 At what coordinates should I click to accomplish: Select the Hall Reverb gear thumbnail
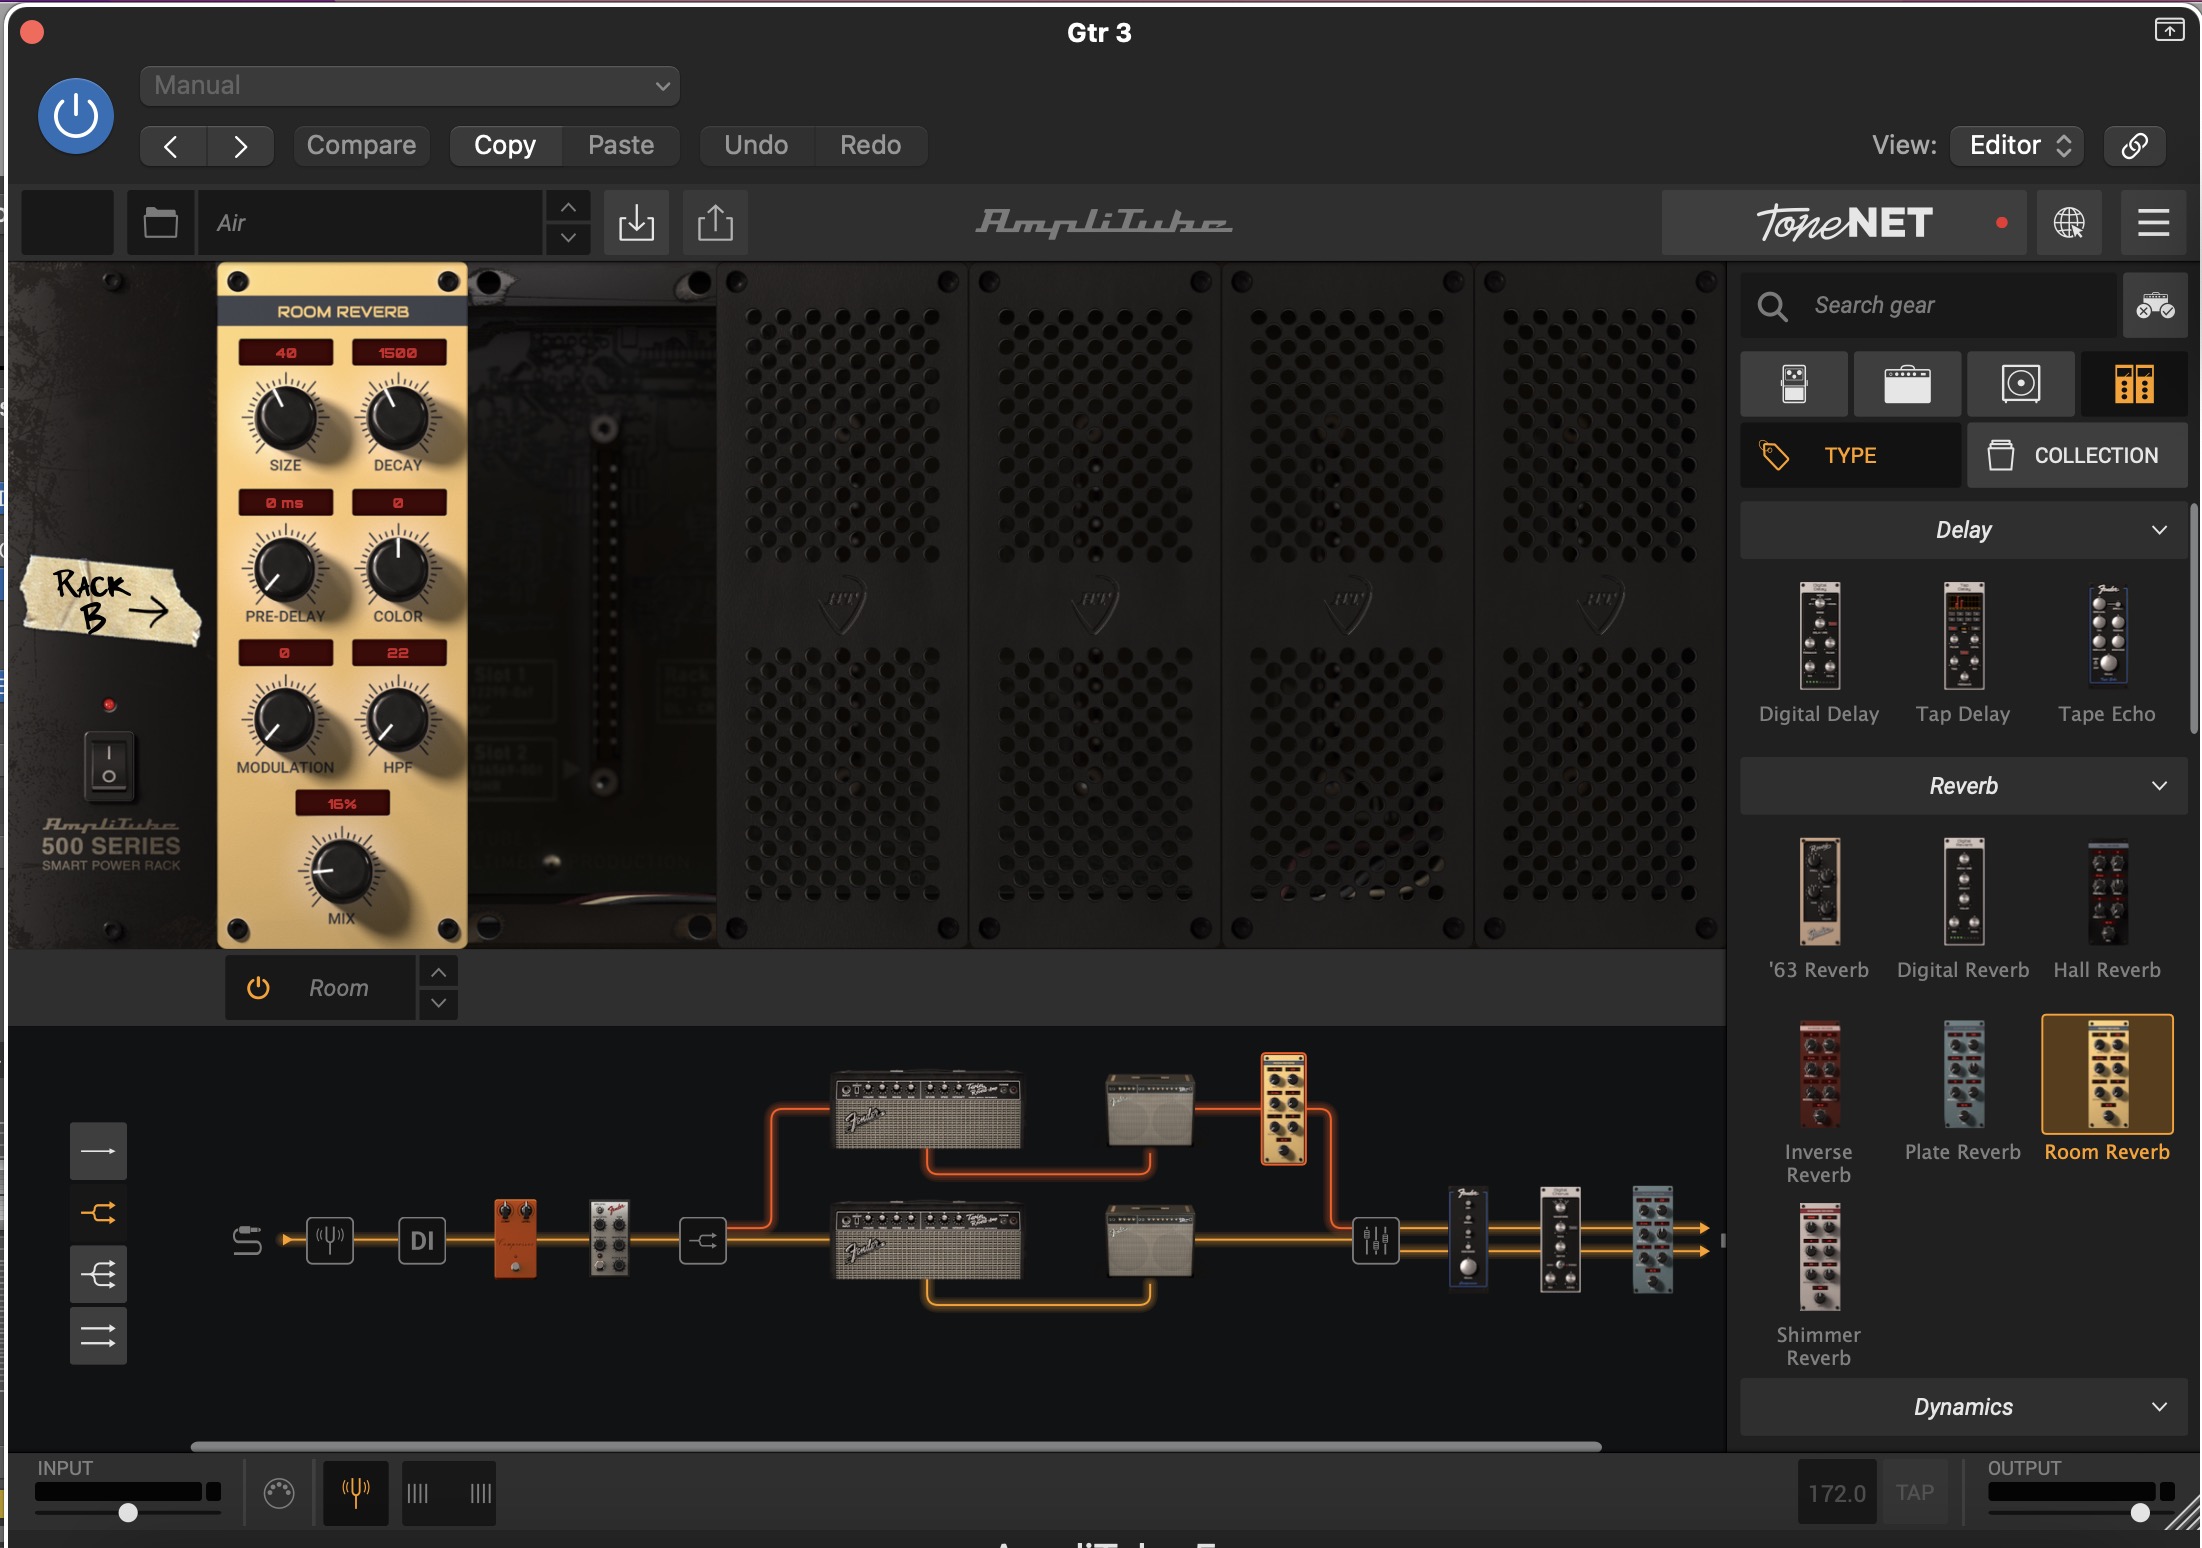2107,892
